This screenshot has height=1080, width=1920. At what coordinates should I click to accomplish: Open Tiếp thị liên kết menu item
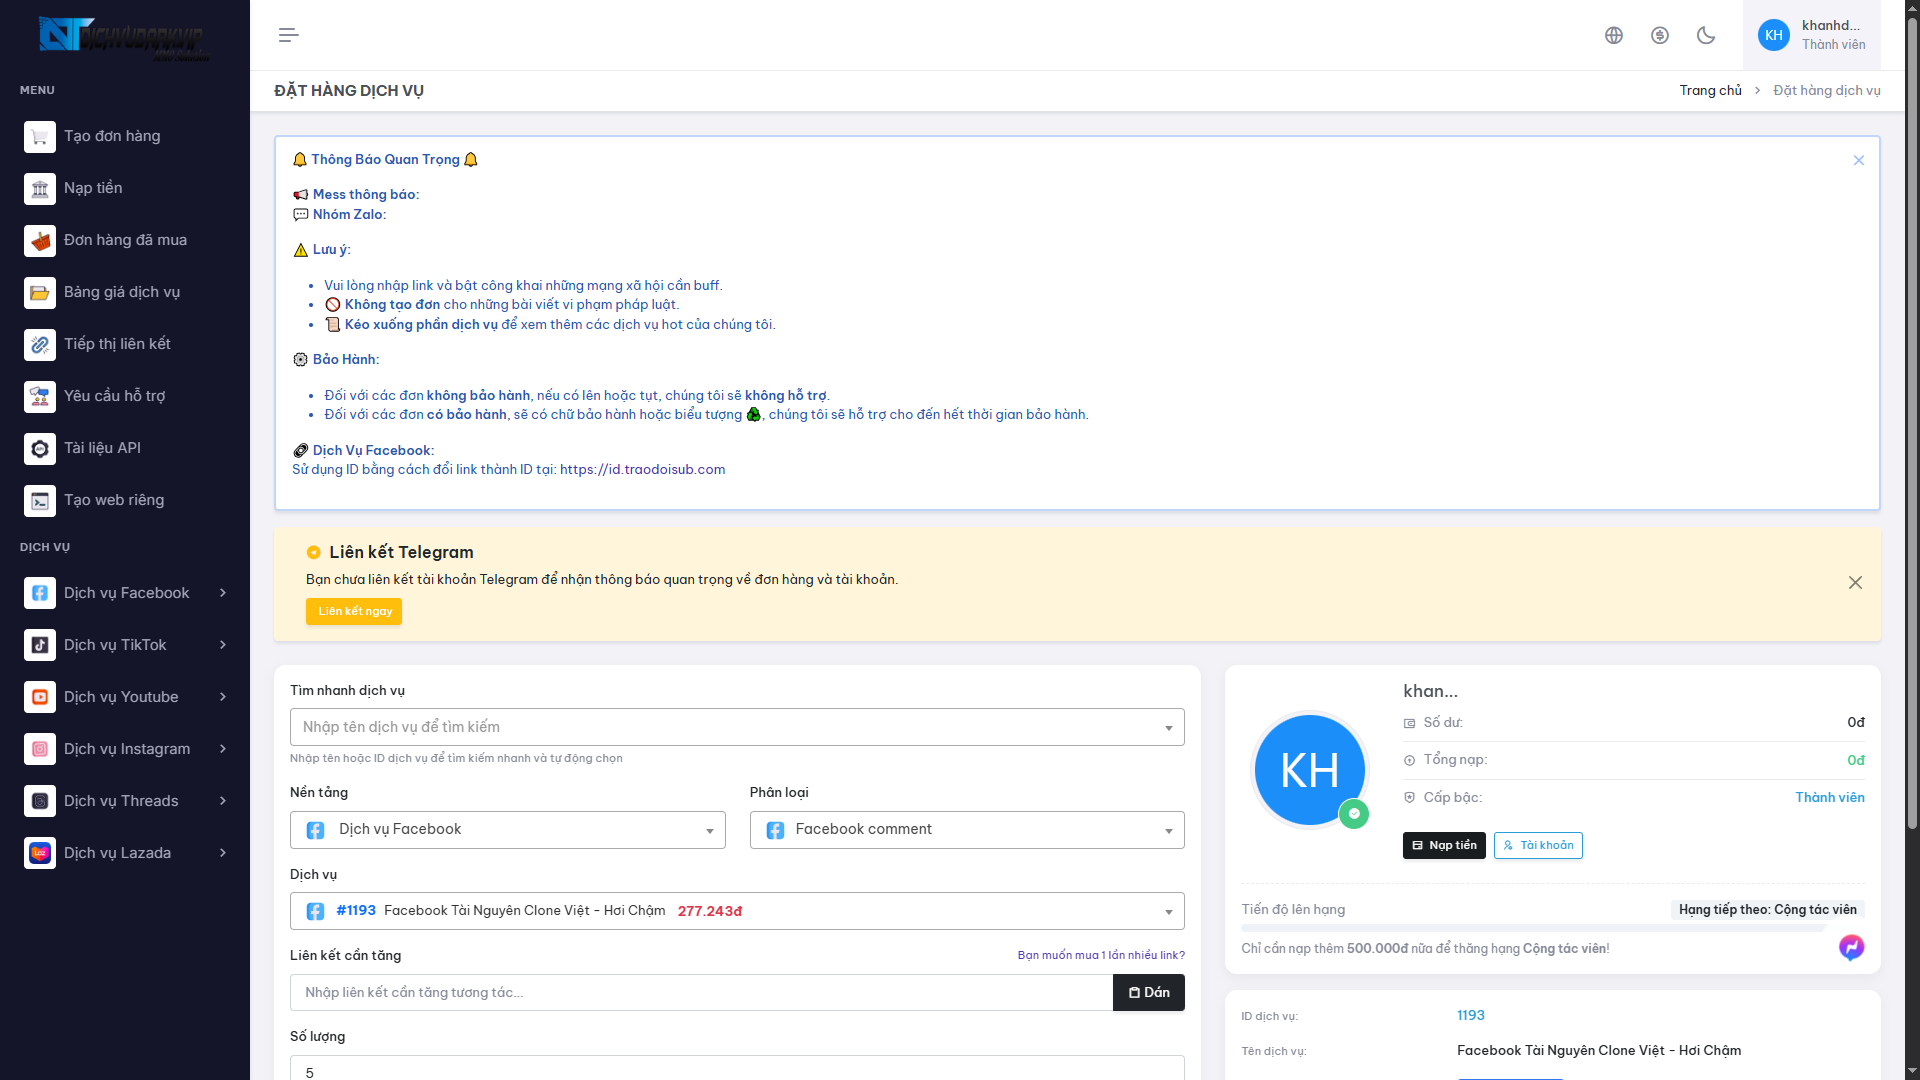(125, 344)
